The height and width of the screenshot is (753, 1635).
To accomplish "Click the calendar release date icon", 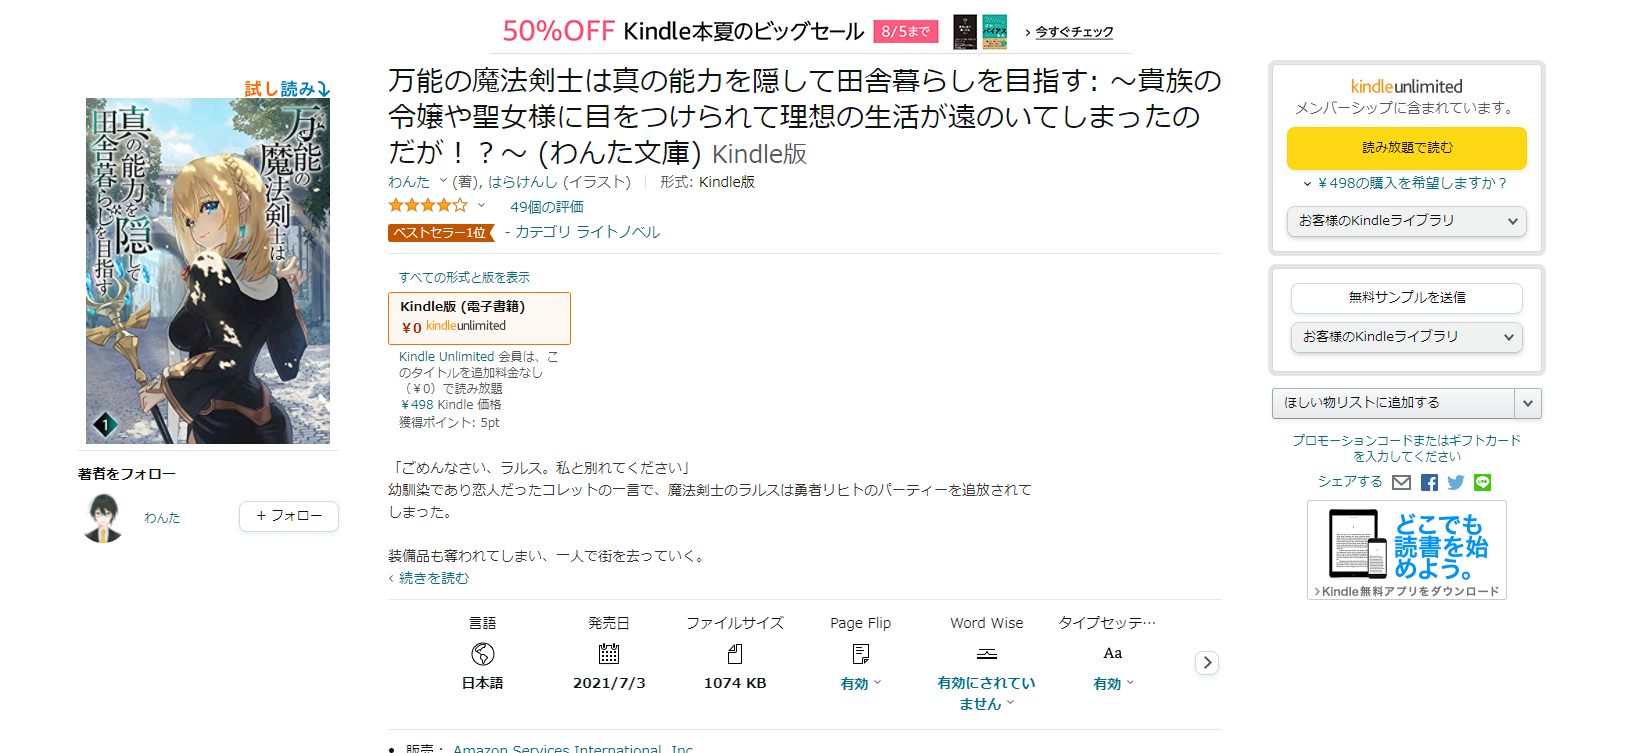I will pos(609,654).
